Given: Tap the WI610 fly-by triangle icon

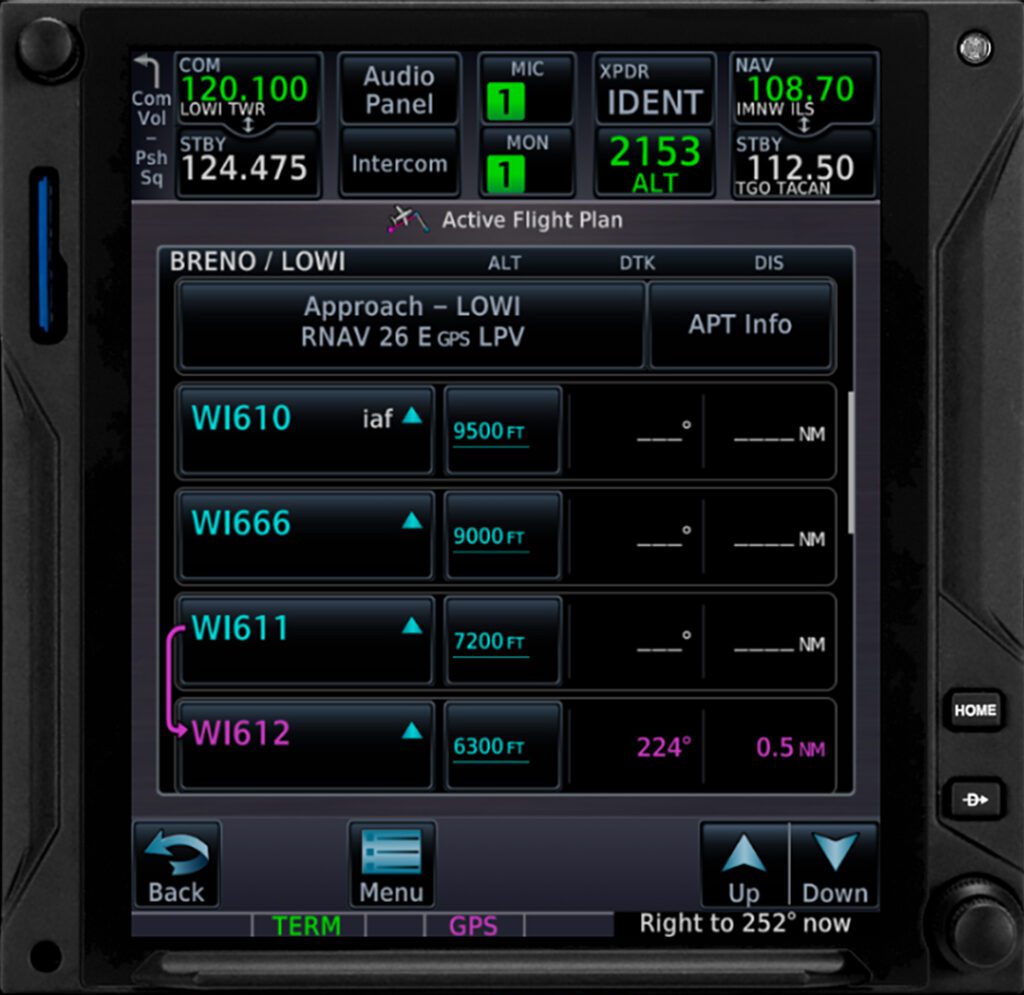Looking at the screenshot, I should 412,415.
